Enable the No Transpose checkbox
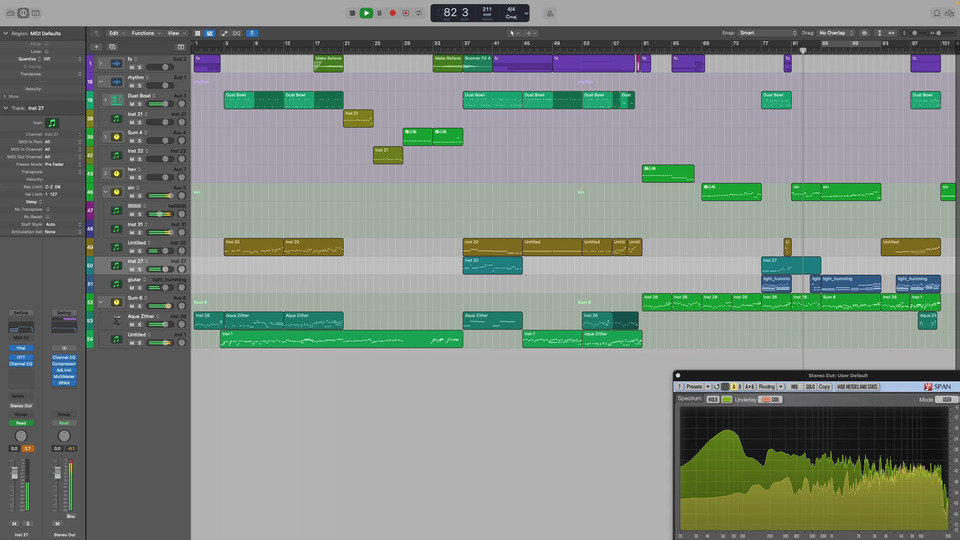This screenshot has height=540, width=960. (x=47, y=209)
